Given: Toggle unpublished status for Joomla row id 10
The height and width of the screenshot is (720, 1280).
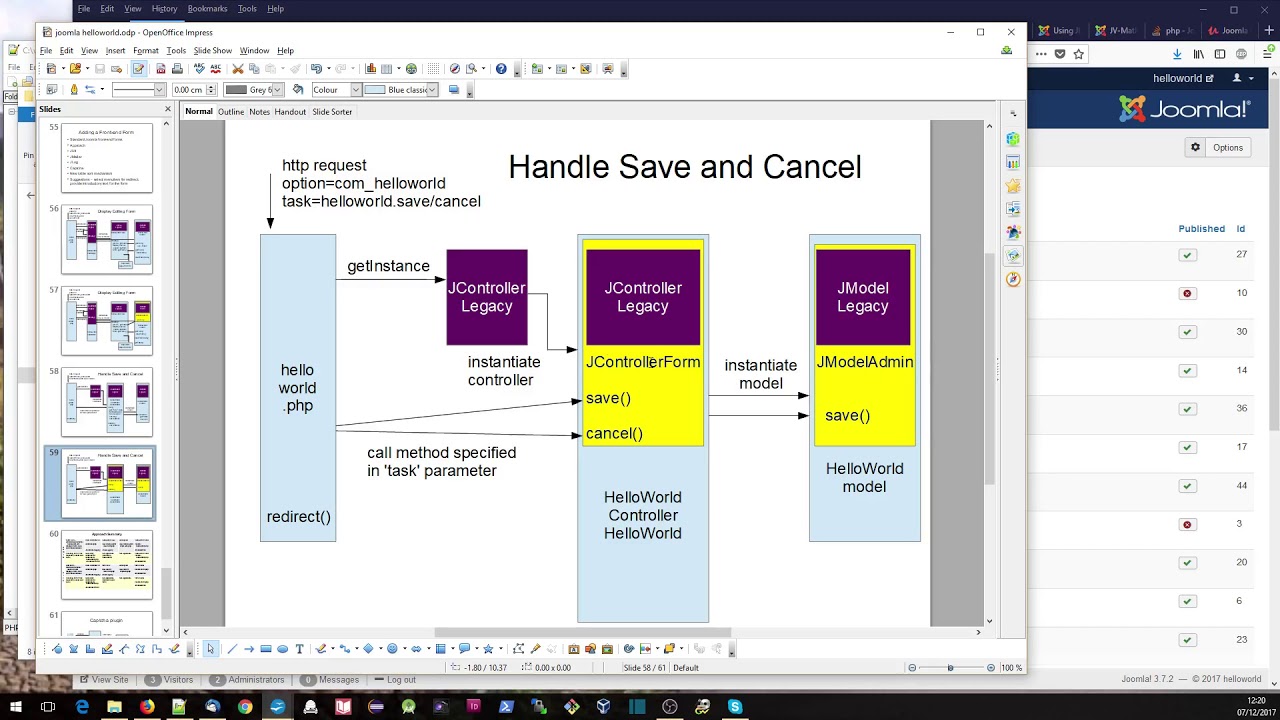Looking at the screenshot, I should [x=1187, y=293].
